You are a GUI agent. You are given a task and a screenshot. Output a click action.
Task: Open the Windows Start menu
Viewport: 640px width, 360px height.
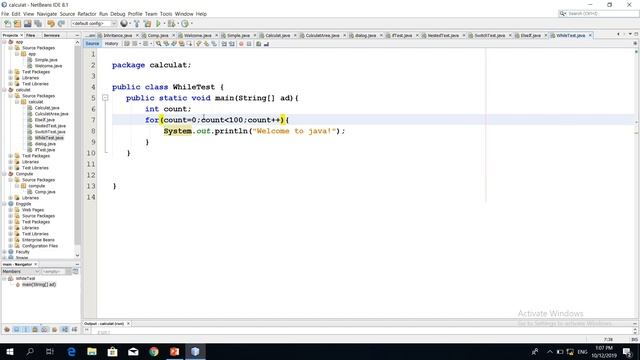pyautogui.click(x=9, y=351)
